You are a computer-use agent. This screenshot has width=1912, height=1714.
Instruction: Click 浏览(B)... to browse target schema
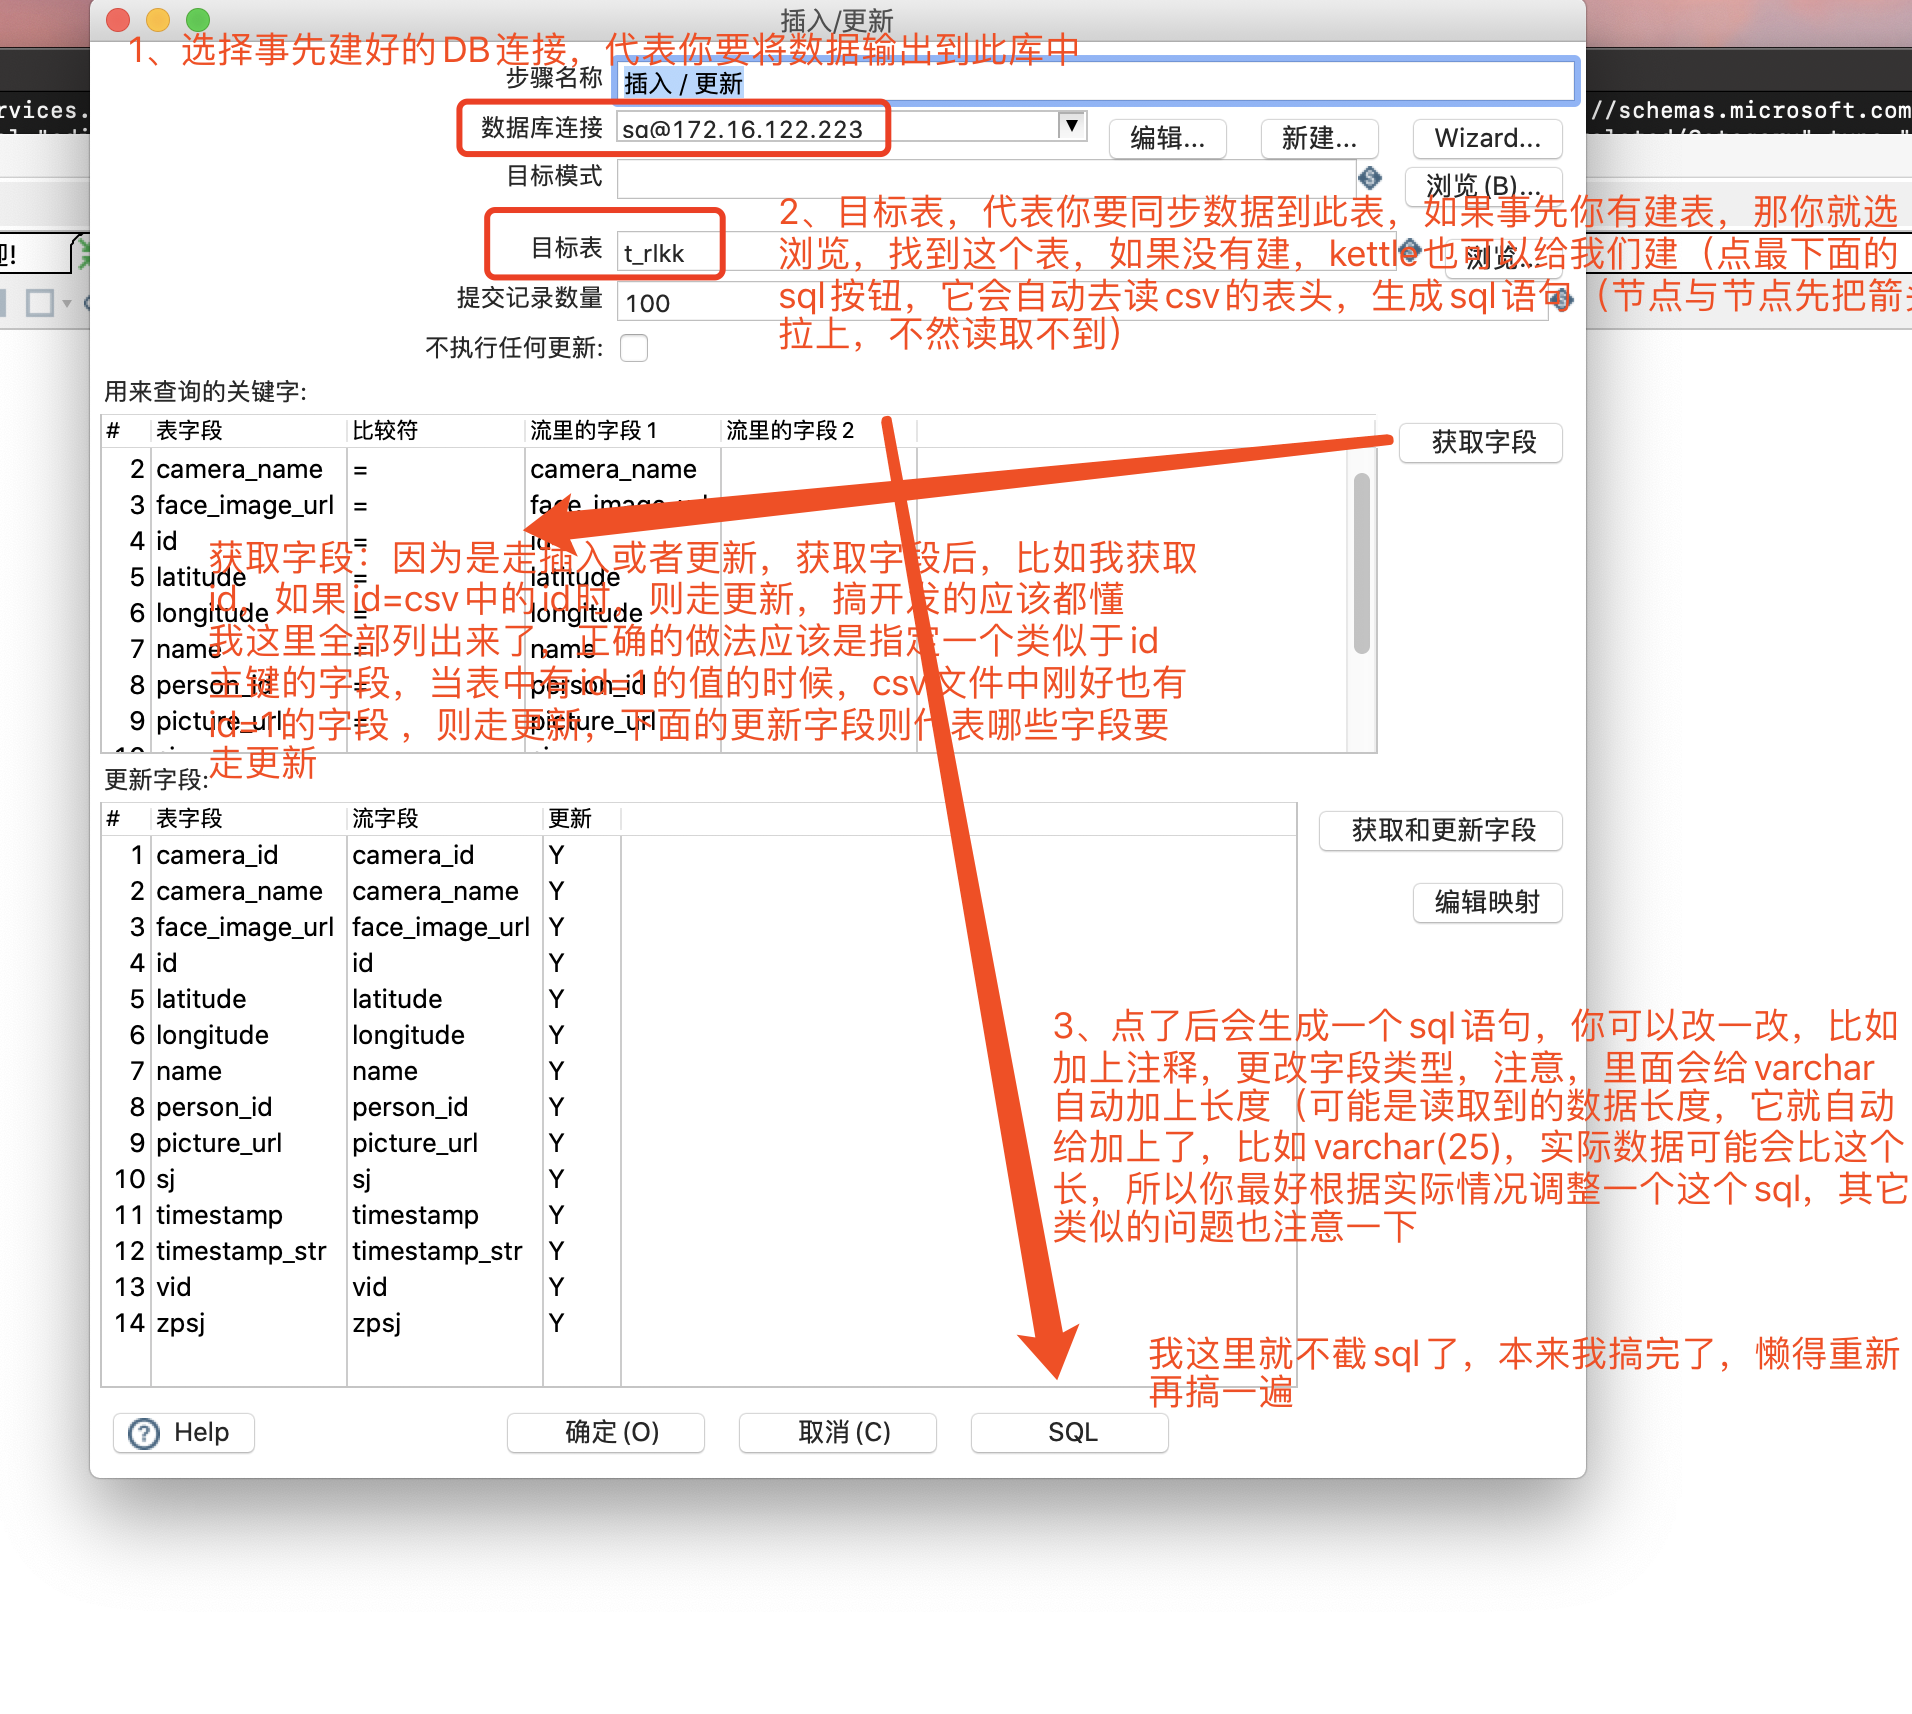click(x=1482, y=186)
